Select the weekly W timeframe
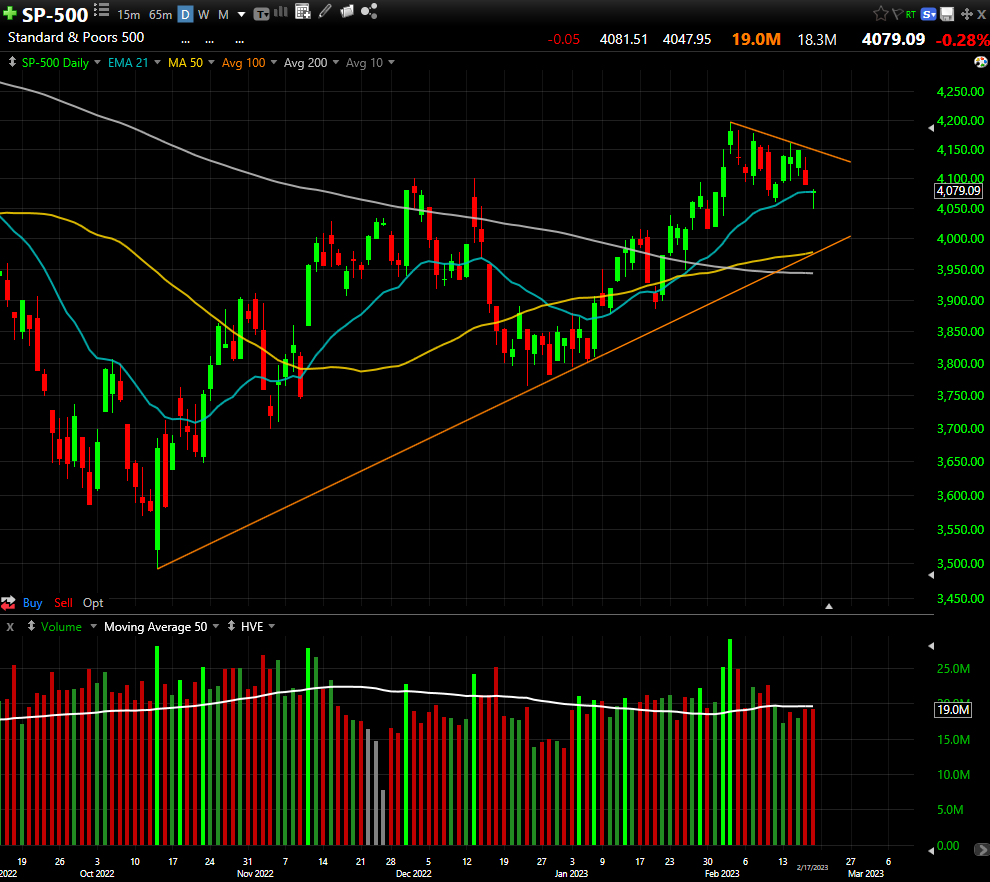The image size is (990, 882). point(203,15)
